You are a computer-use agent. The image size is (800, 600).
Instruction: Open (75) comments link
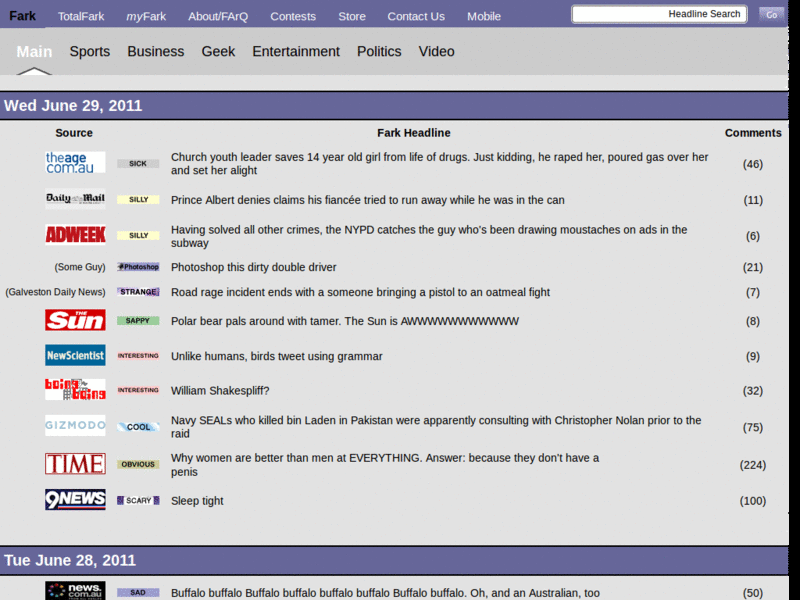click(753, 428)
